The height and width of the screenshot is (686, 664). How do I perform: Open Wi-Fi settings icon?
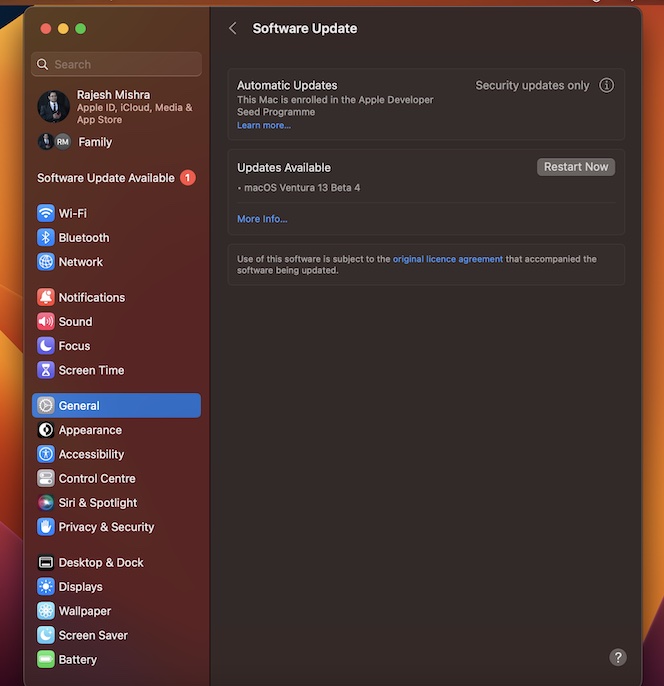point(45,214)
